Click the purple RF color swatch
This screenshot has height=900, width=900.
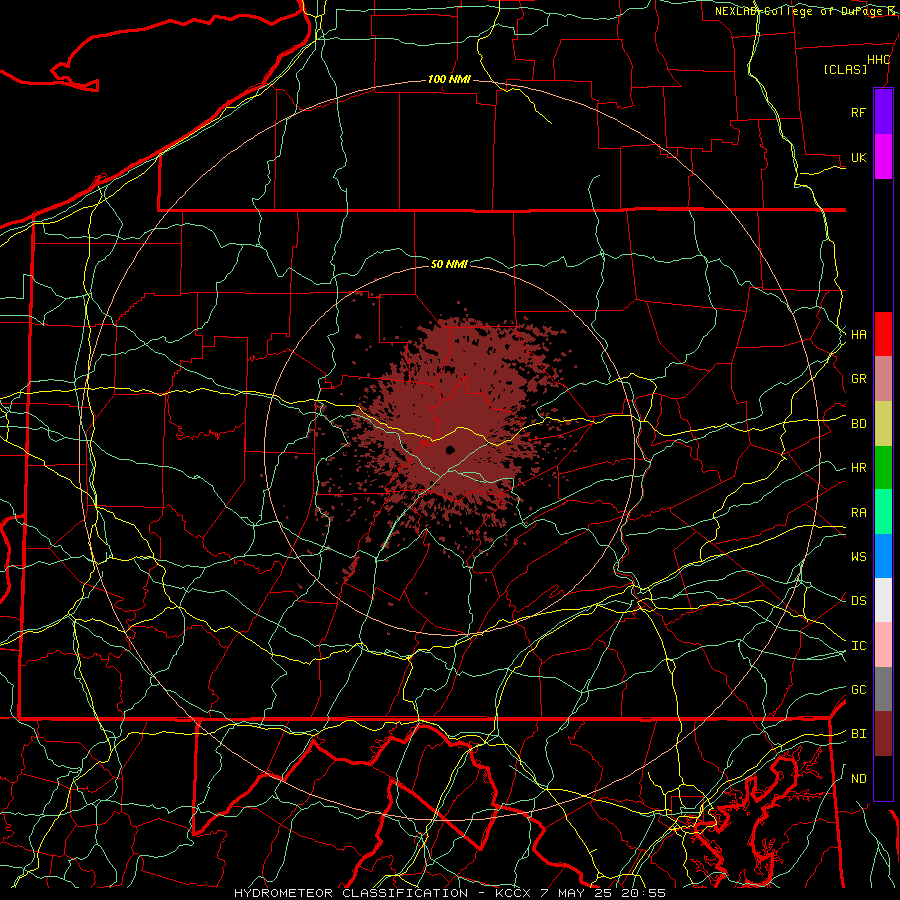point(883,112)
